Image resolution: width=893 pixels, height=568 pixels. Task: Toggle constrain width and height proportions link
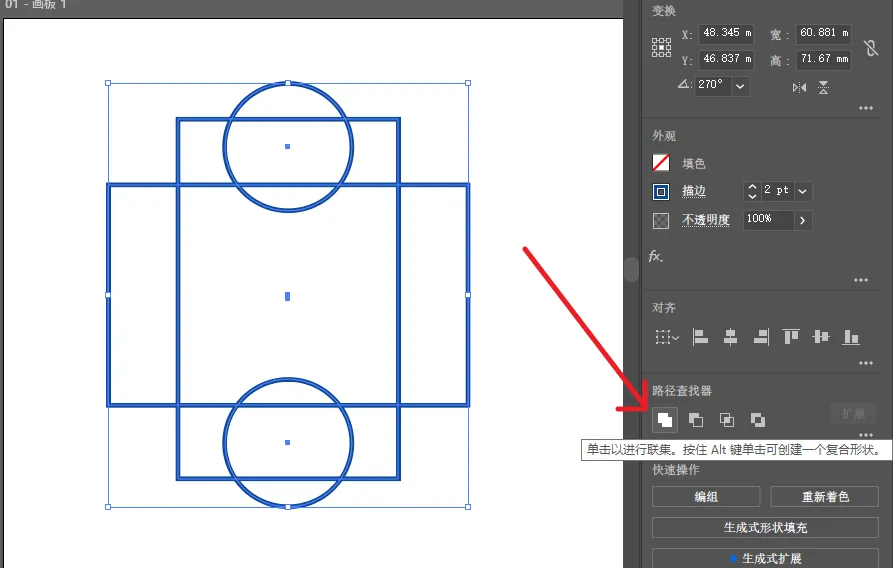(871, 48)
